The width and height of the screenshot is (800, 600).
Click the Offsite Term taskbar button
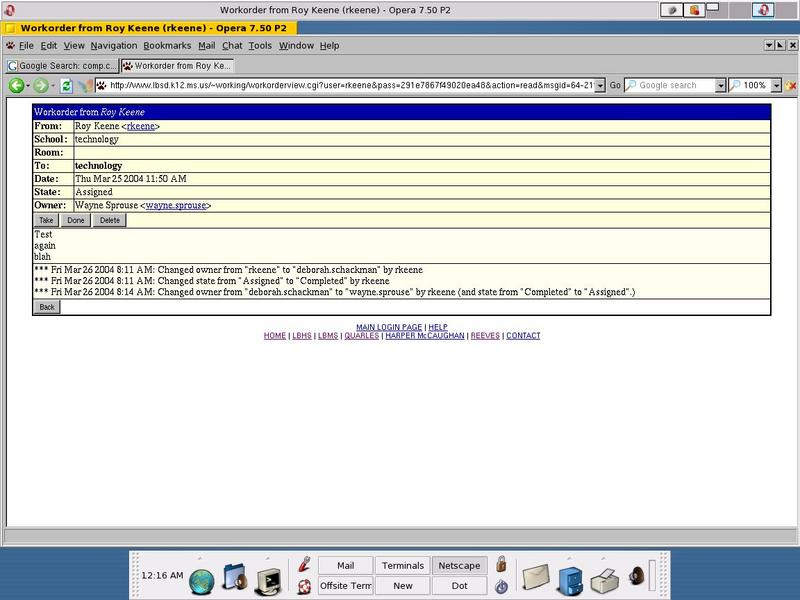[x=345, y=586]
